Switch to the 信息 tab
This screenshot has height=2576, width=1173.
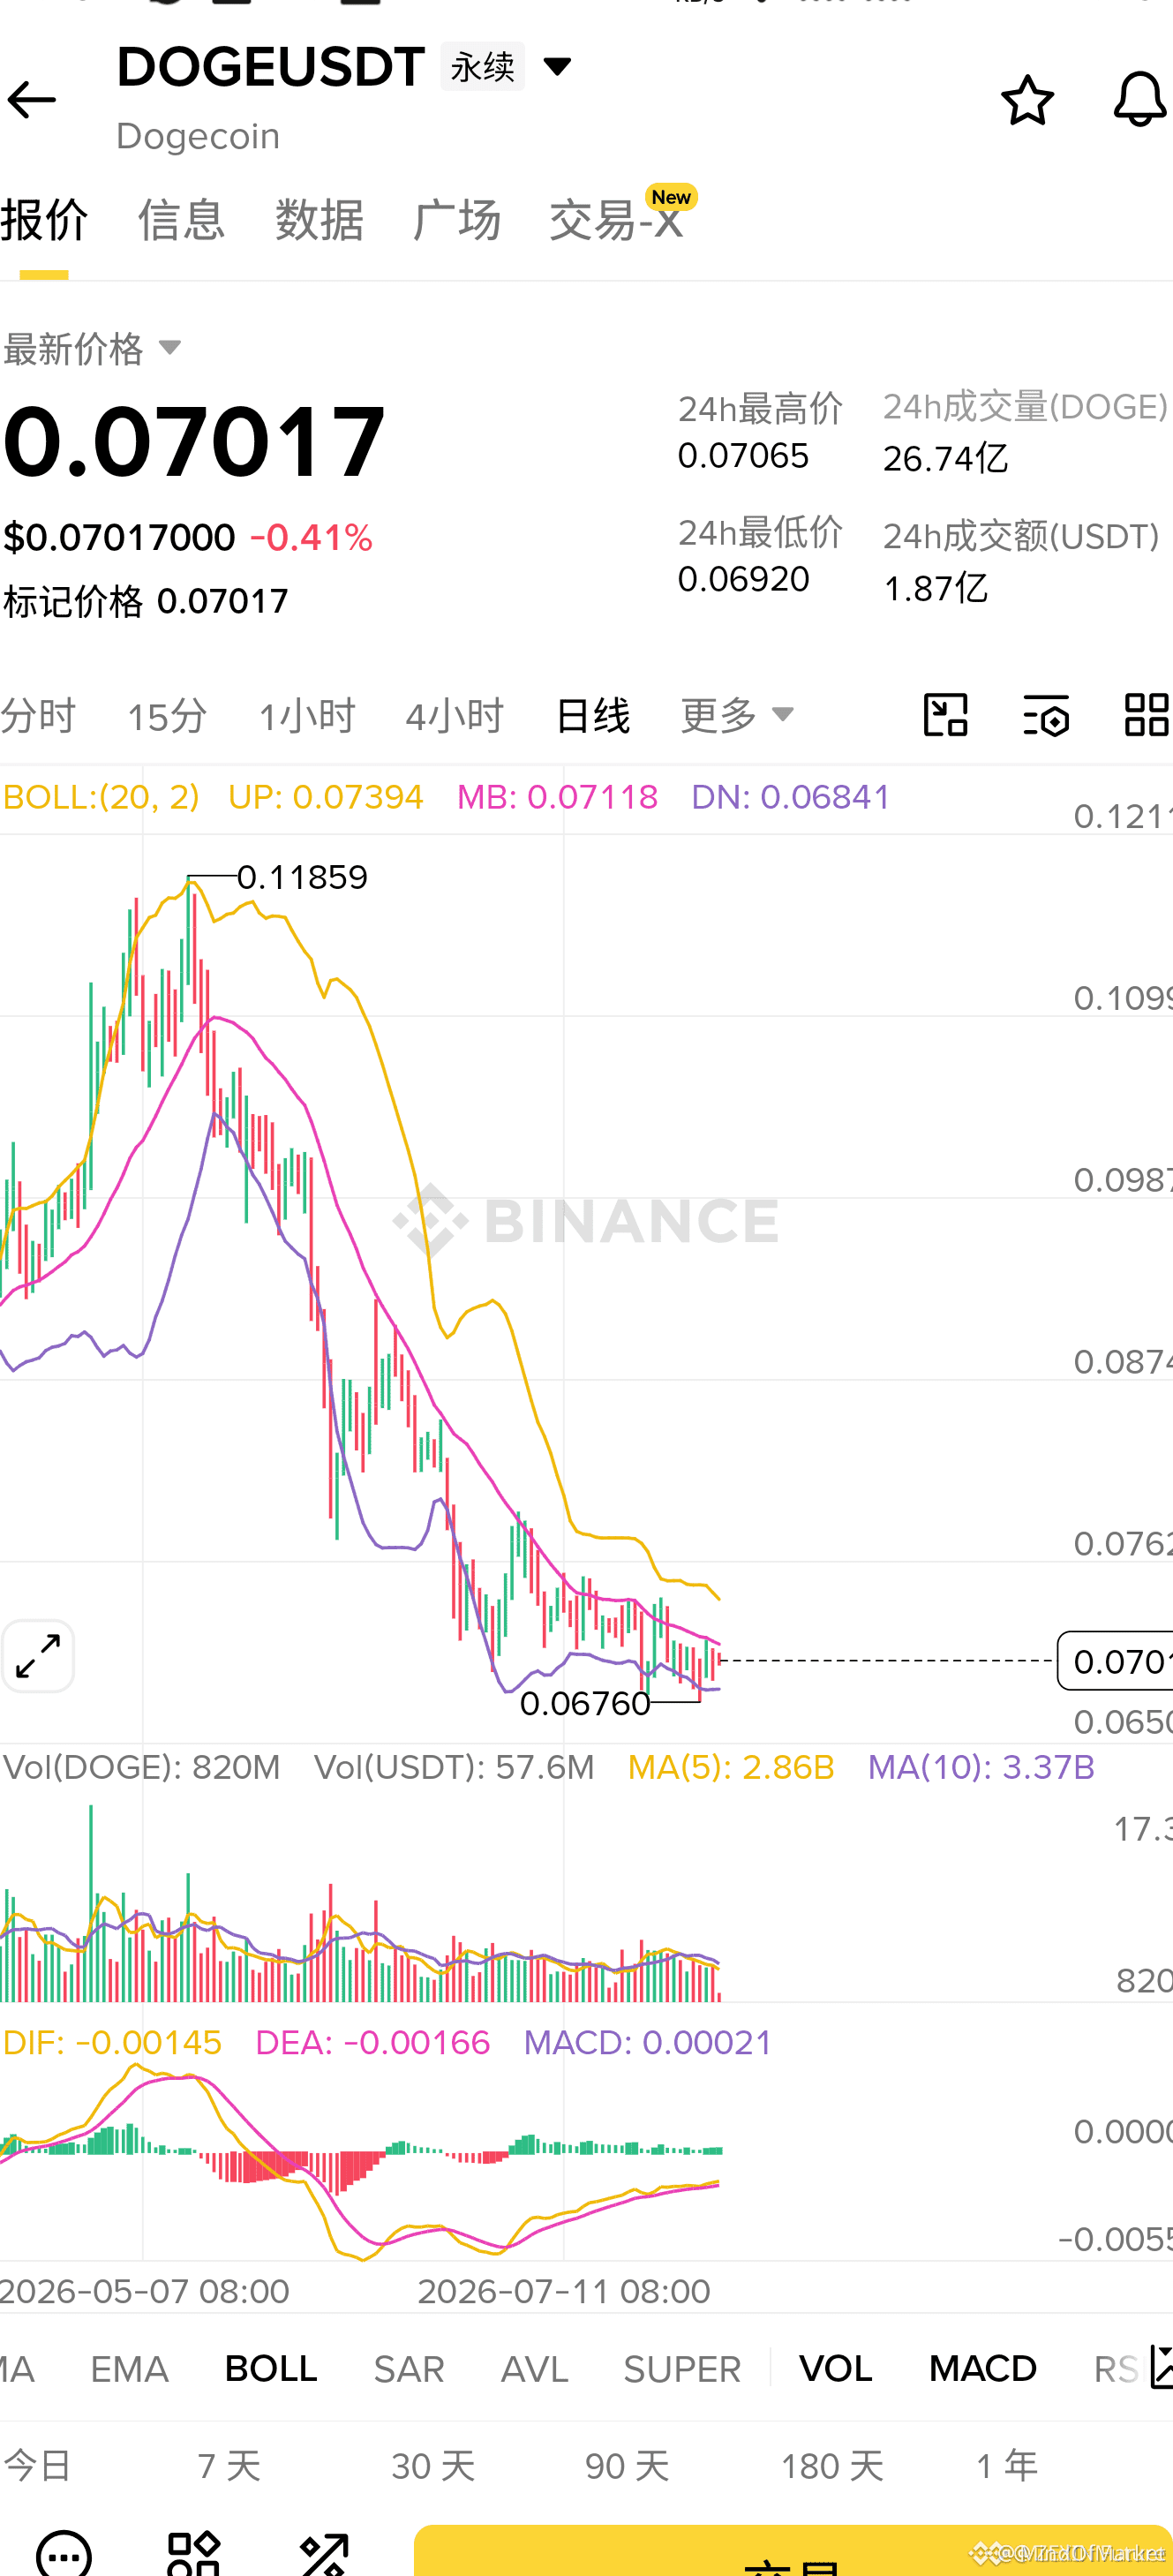pos(181,220)
